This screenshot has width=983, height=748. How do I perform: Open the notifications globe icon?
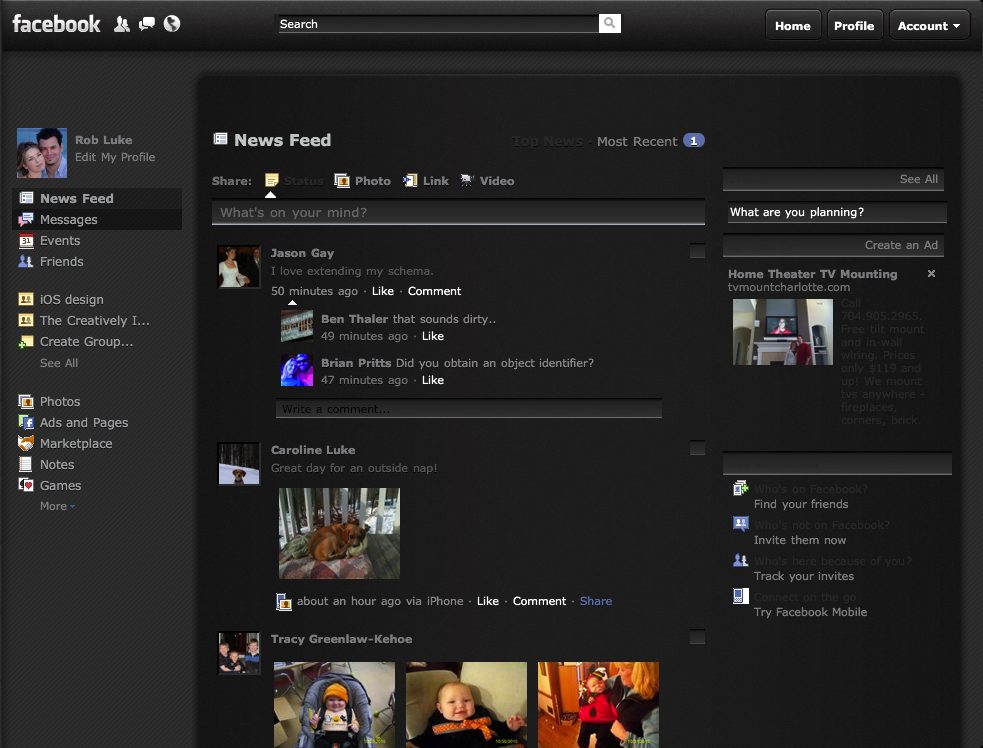coord(172,24)
